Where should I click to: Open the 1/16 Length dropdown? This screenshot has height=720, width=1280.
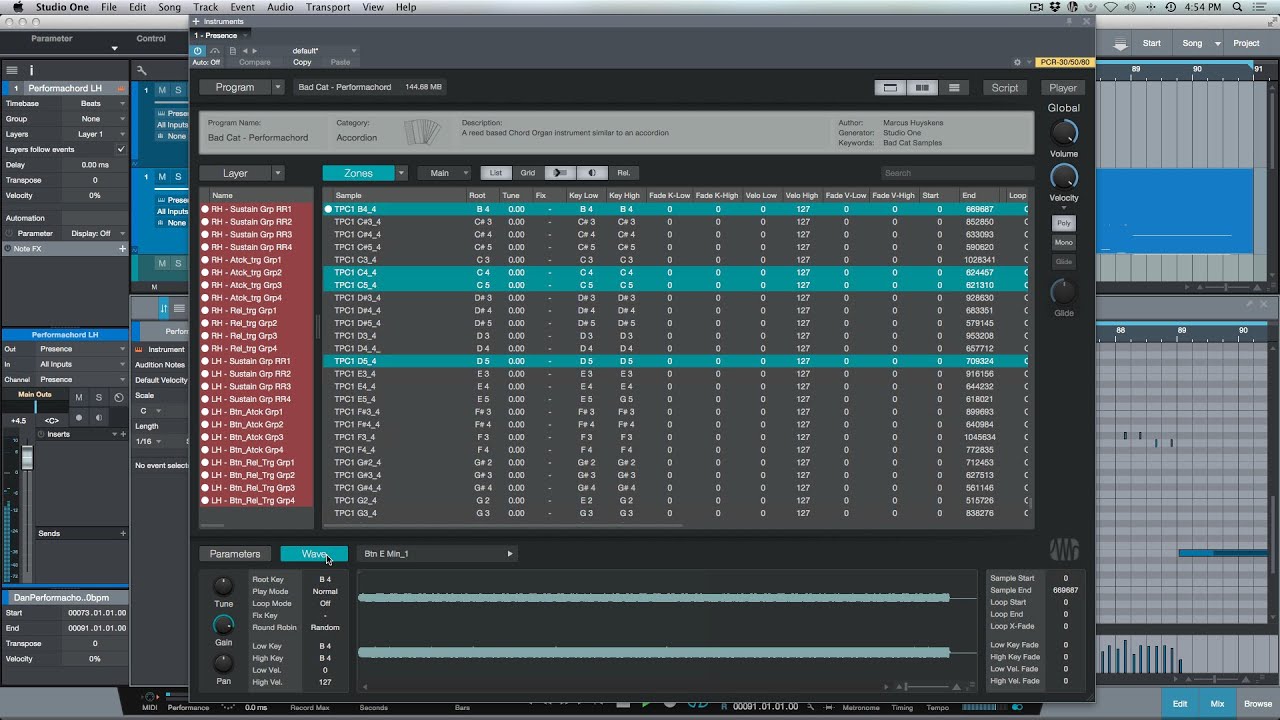coord(150,441)
